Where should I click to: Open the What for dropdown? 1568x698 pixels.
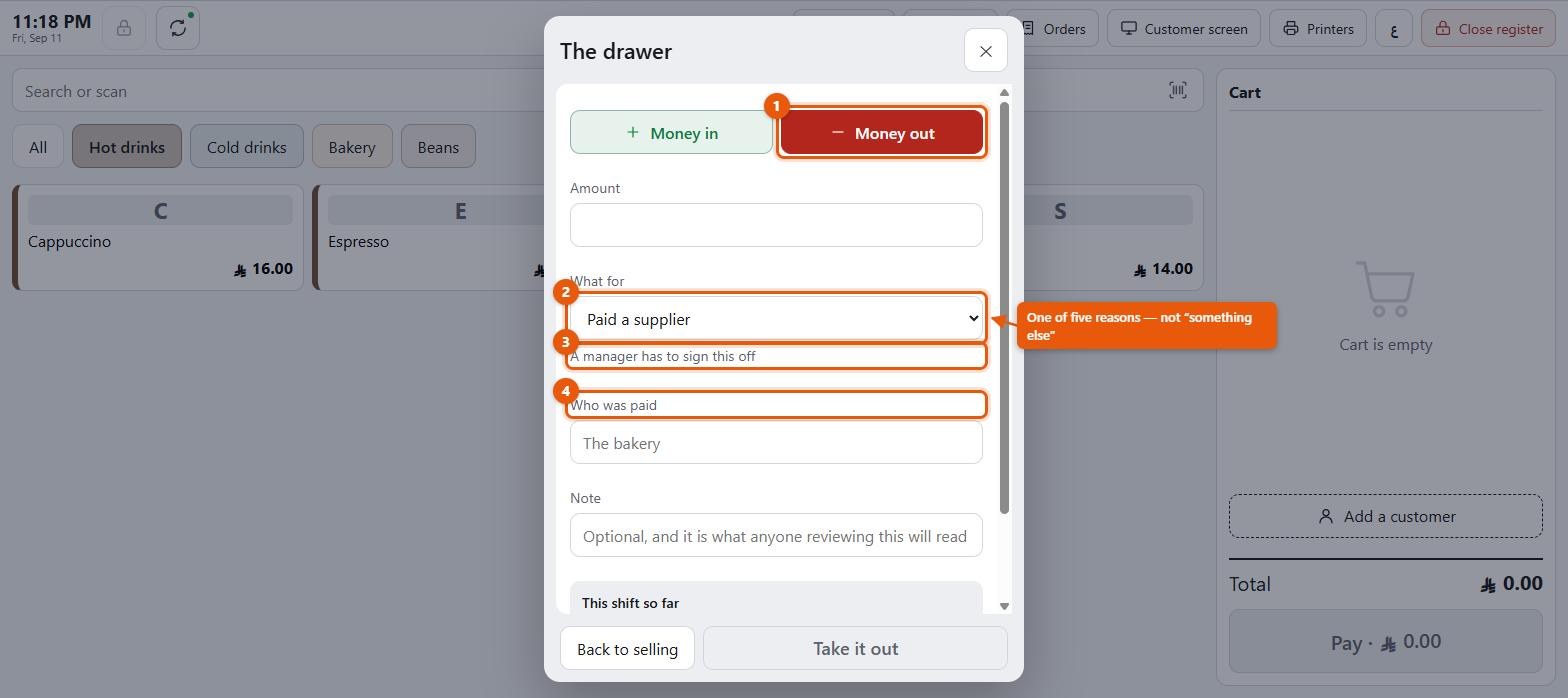tap(776, 319)
